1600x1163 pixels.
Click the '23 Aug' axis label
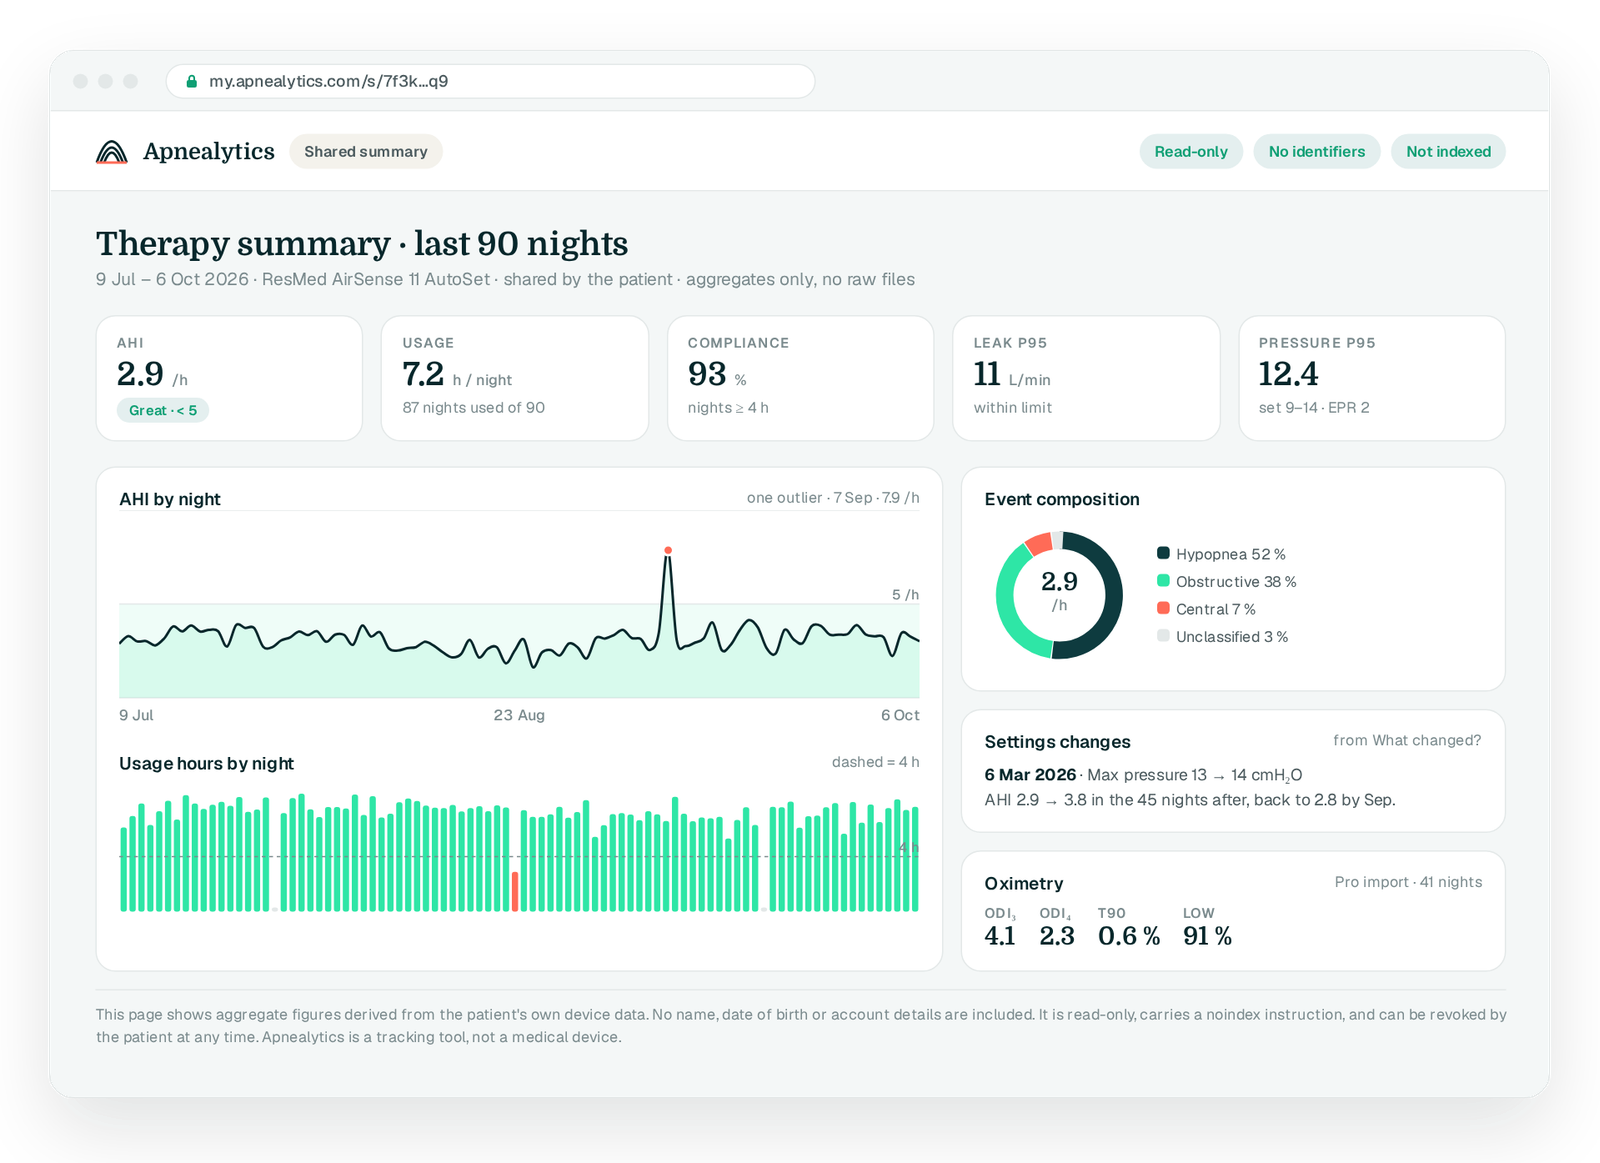coord(519,715)
